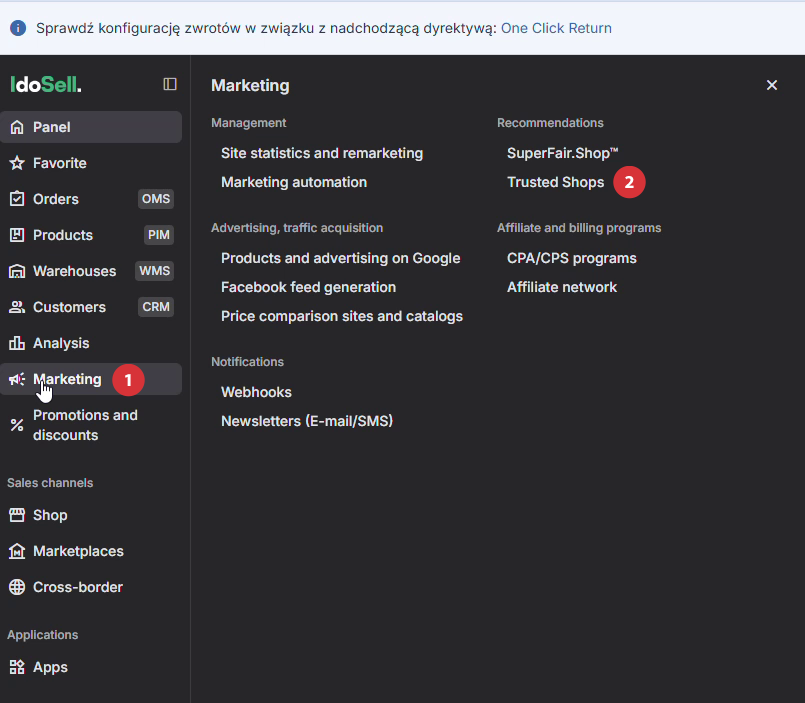Viewport: 805px width, 703px height.
Task: Open the Panel menu item
Action: [91, 127]
